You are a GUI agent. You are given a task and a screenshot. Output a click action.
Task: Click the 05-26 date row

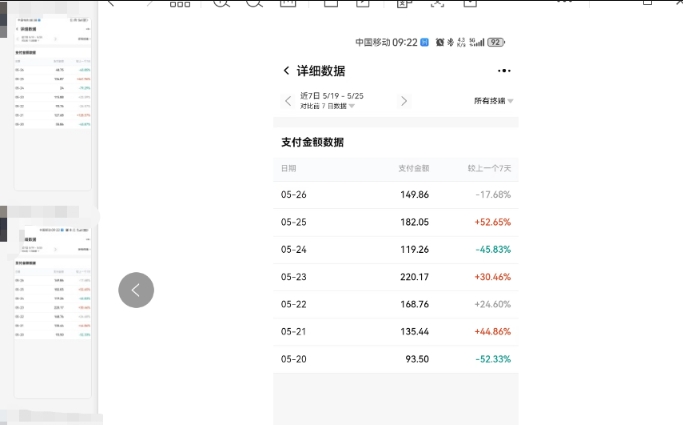point(292,195)
